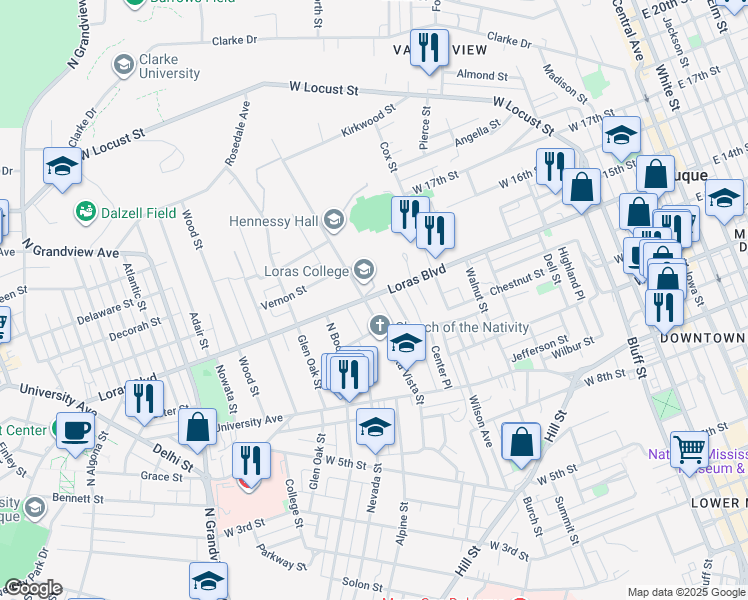Open the Google logo link
Screen dimensions: 748x600
[32, 587]
